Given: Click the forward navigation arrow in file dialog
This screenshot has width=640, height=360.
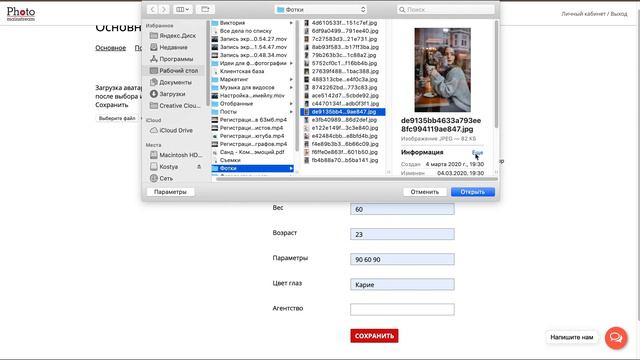Looking at the screenshot, I should [164, 9].
